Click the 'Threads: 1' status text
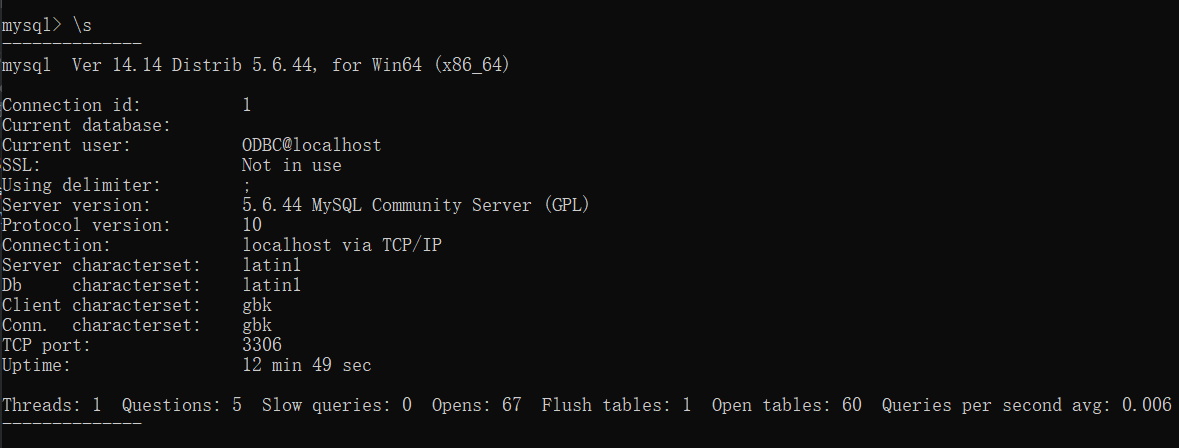 [52, 405]
